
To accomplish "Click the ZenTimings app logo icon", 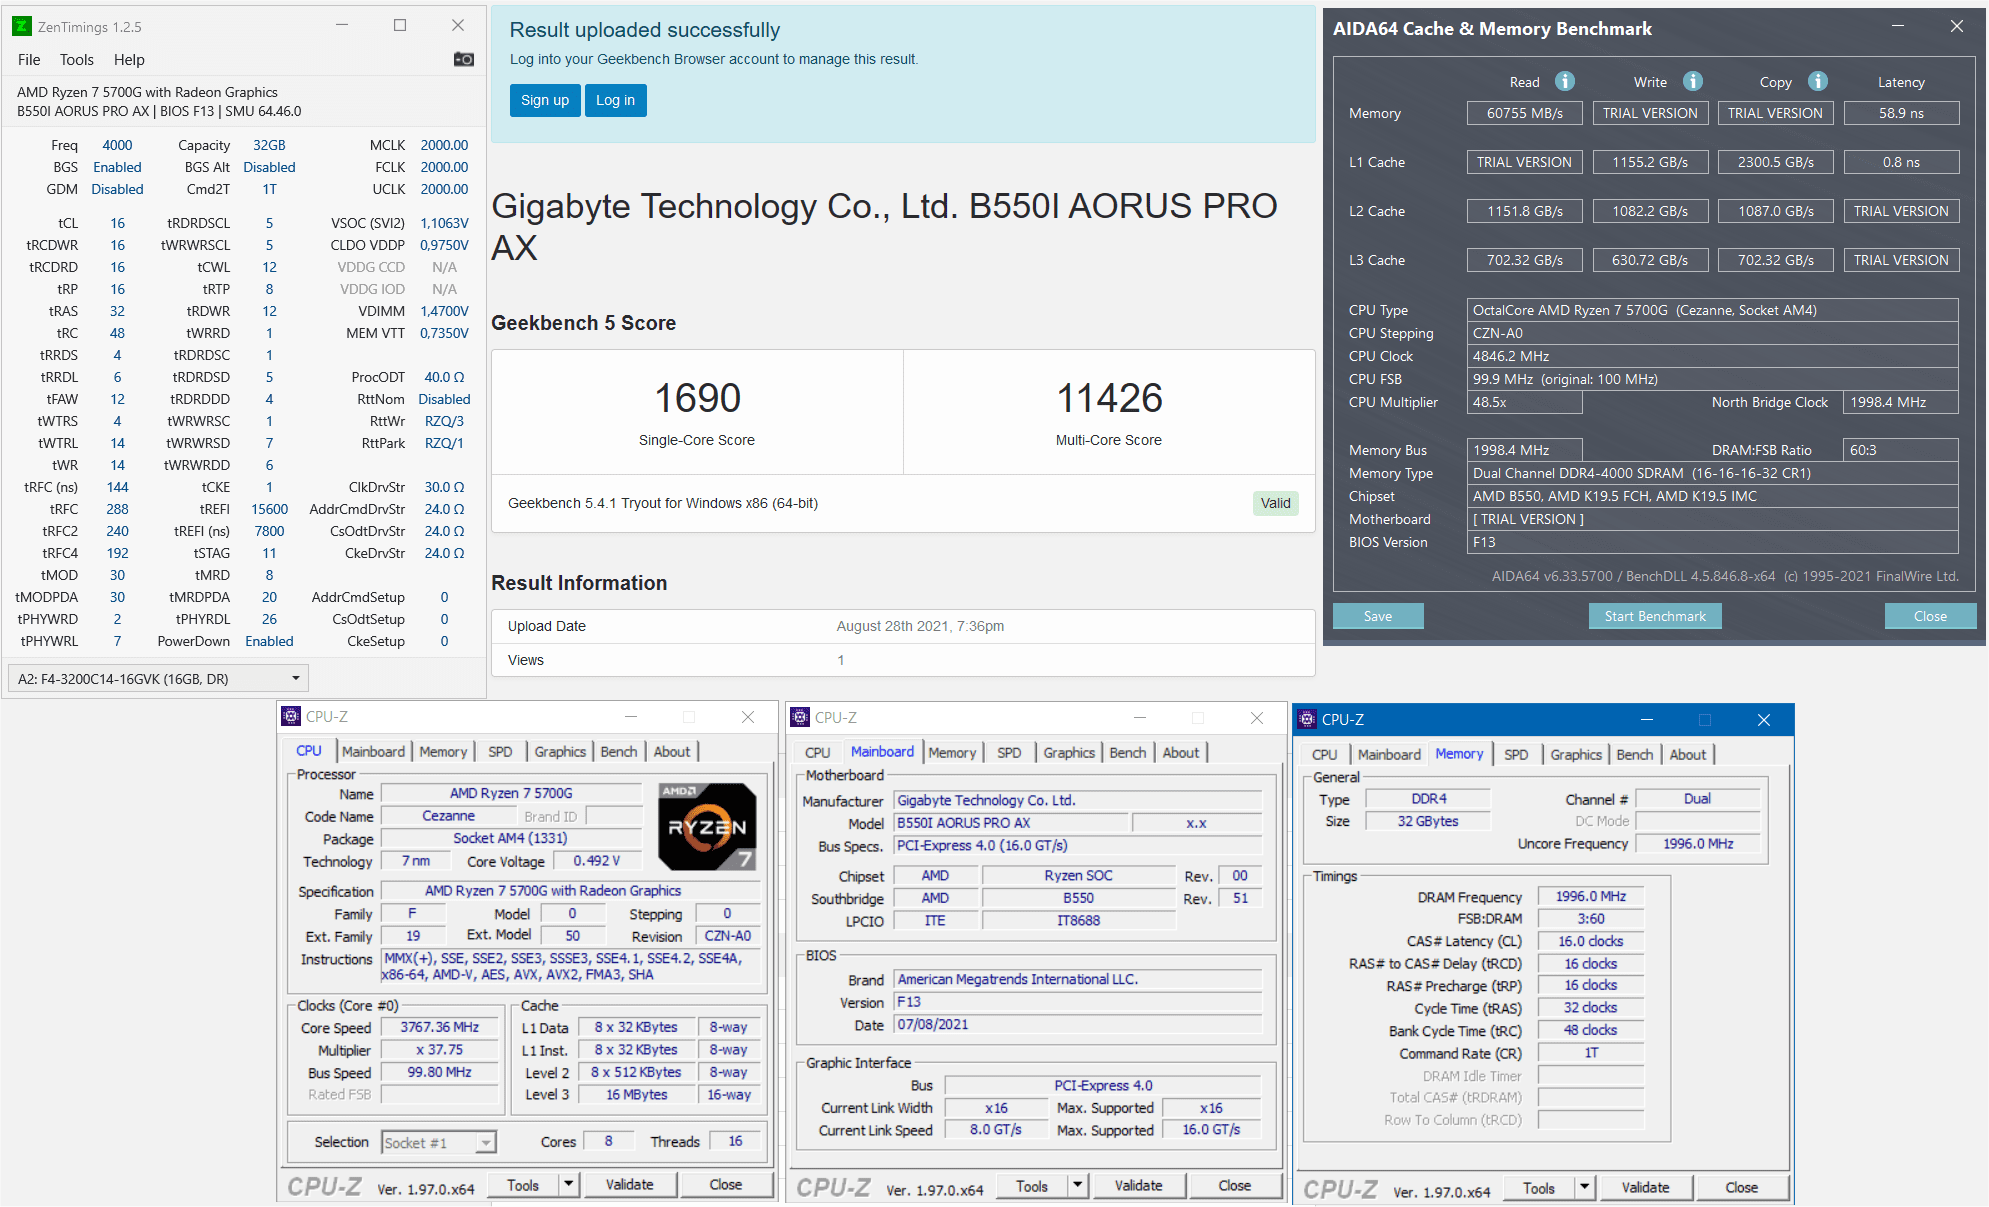I will point(21,26).
